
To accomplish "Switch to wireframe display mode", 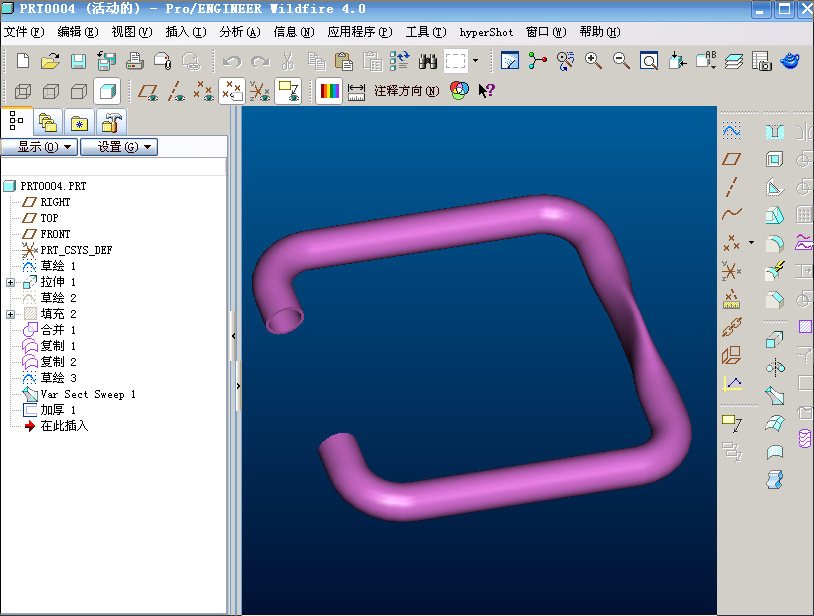I will 23,91.
